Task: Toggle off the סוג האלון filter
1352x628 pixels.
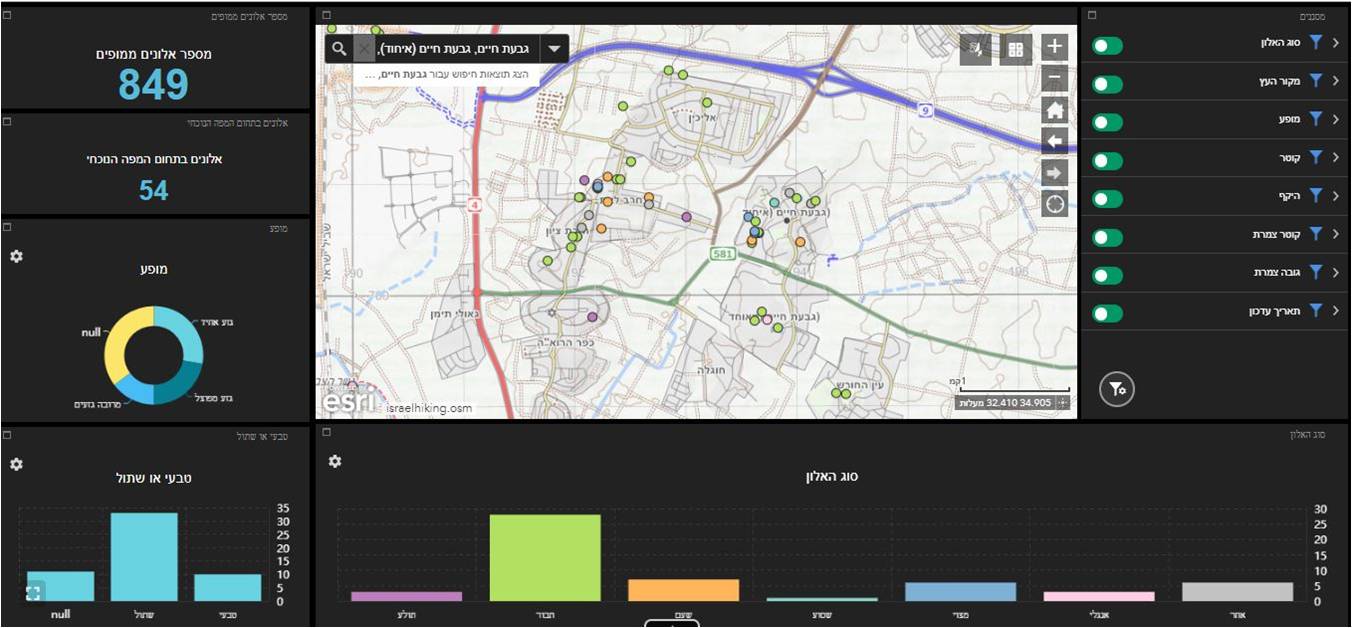Action: click(x=1107, y=46)
